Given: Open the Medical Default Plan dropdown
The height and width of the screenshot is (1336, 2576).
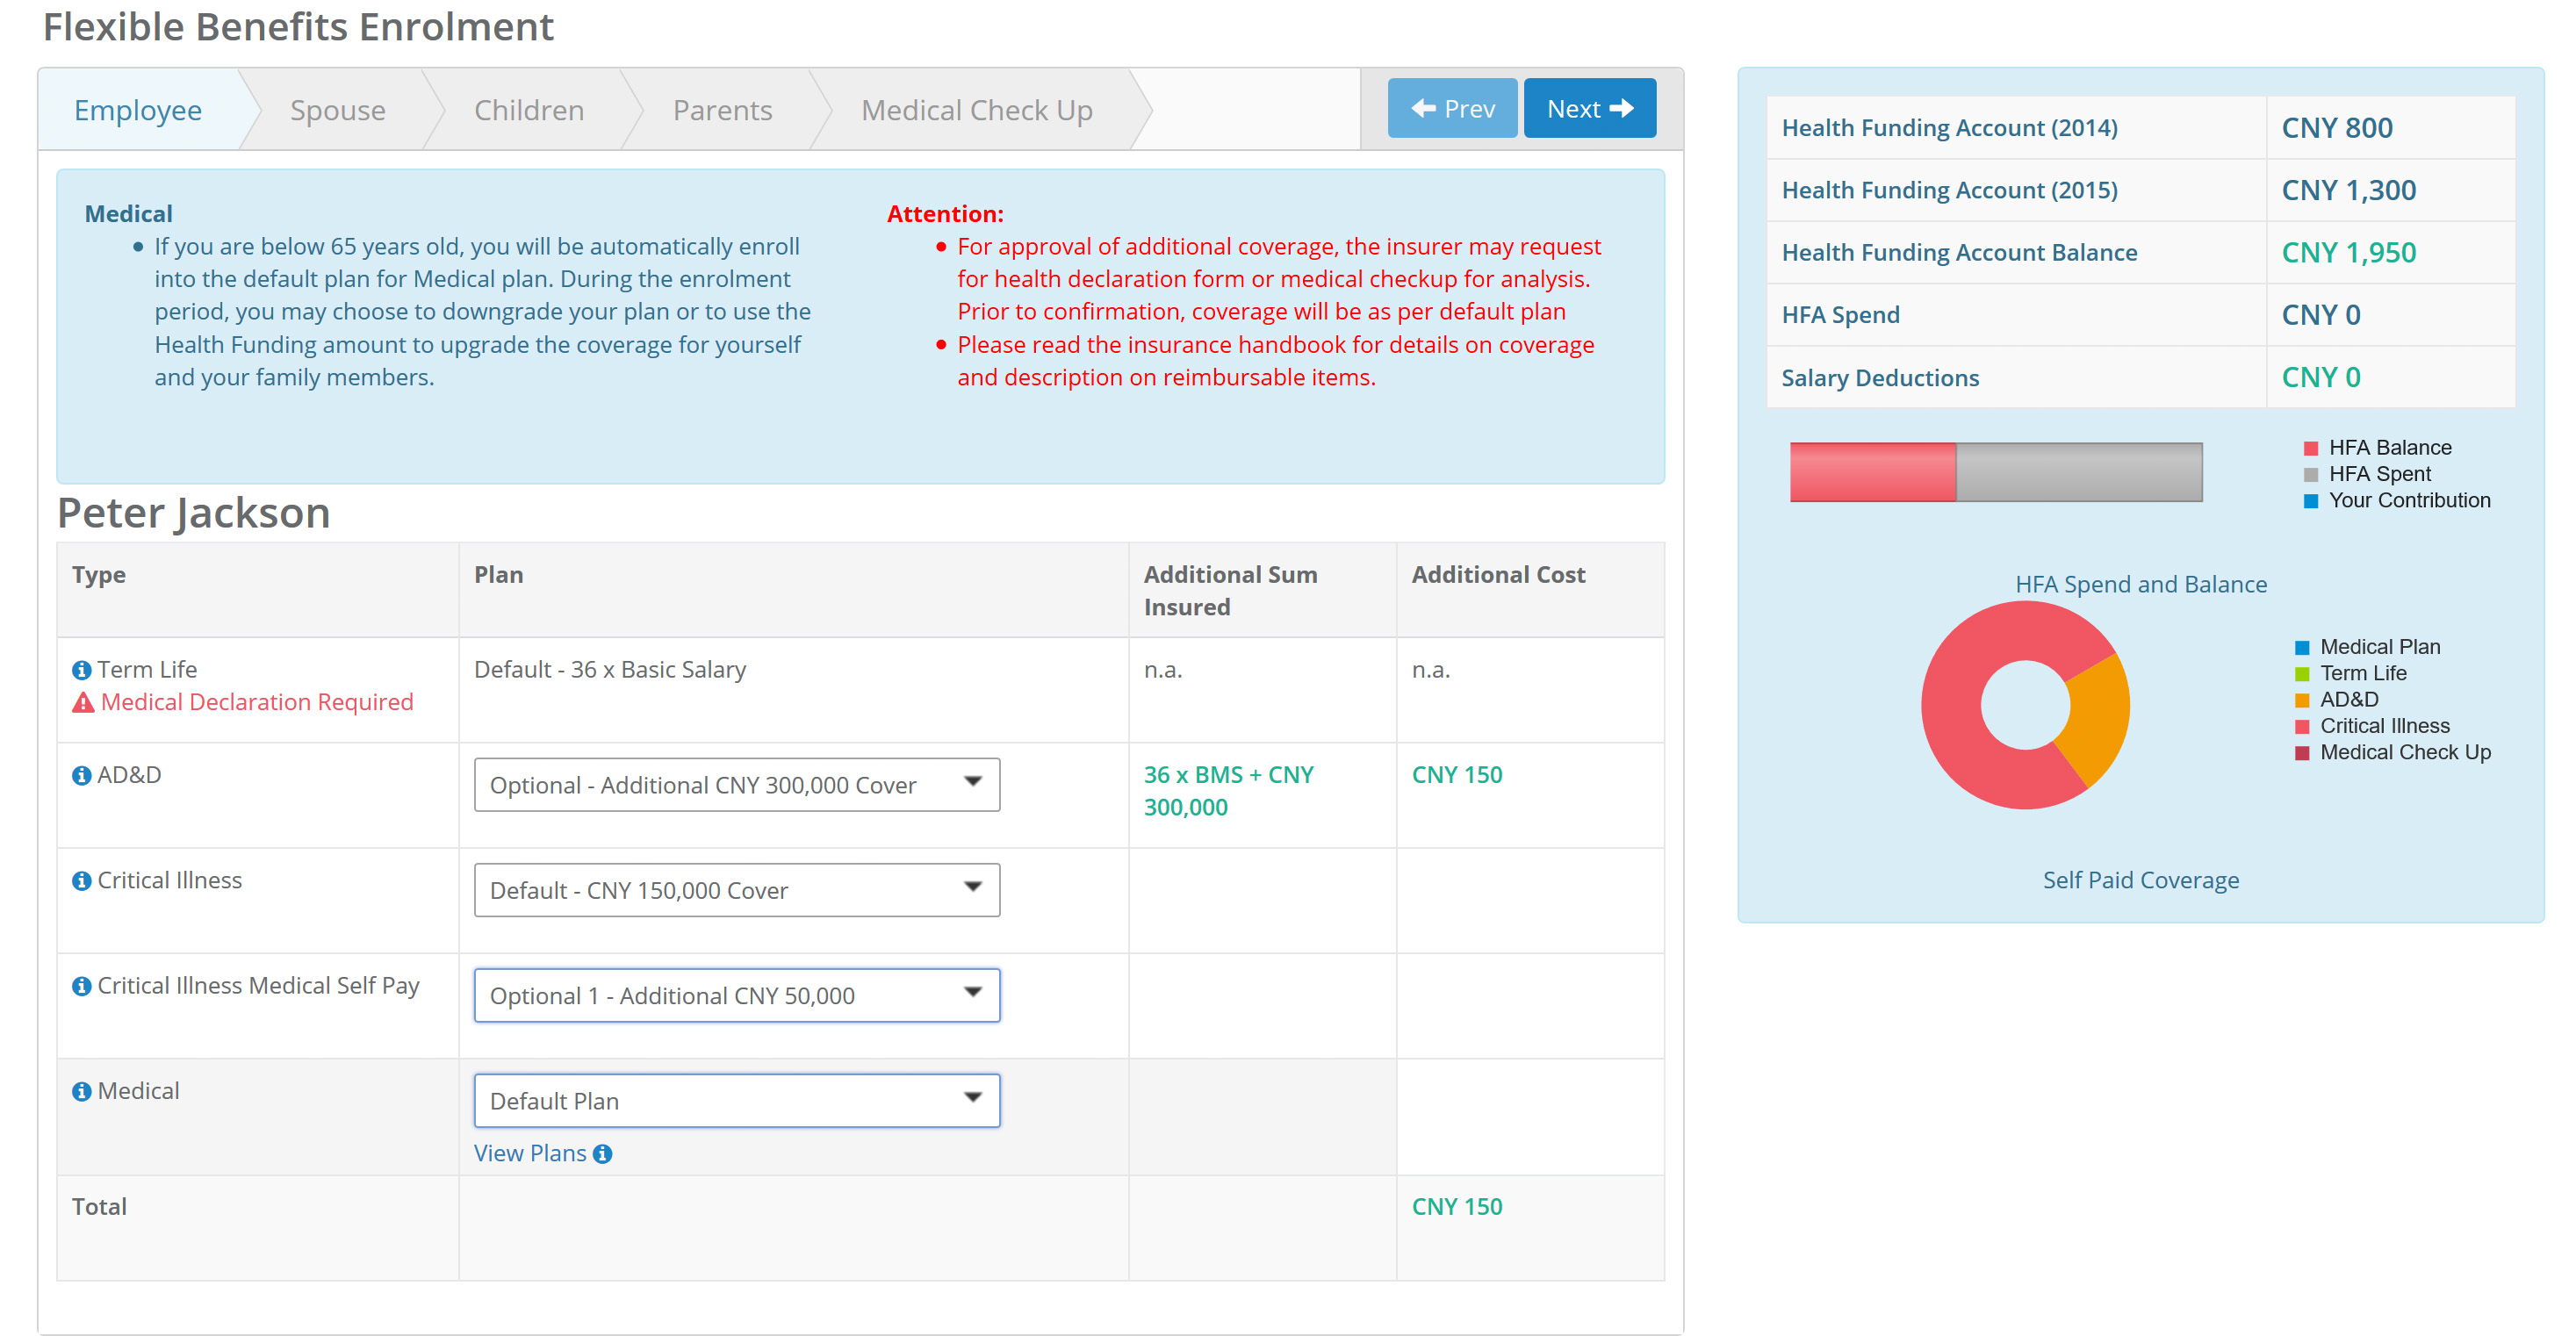Looking at the screenshot, I should point(737,1101).
